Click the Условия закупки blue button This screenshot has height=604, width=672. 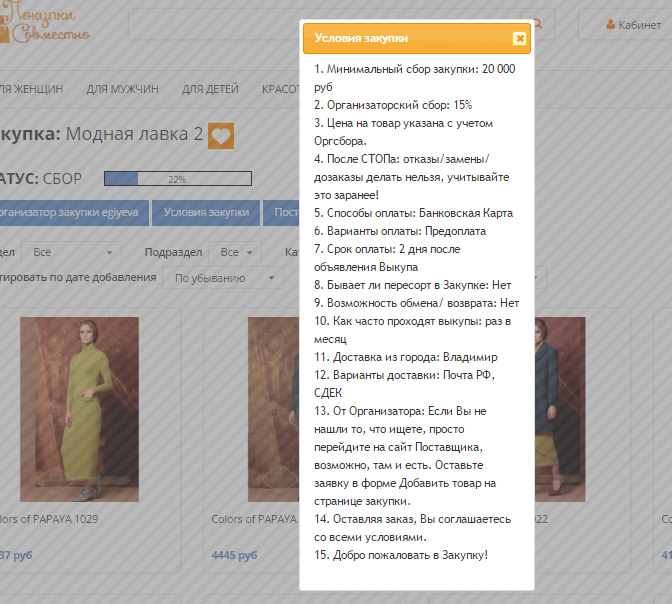point(206,213)
